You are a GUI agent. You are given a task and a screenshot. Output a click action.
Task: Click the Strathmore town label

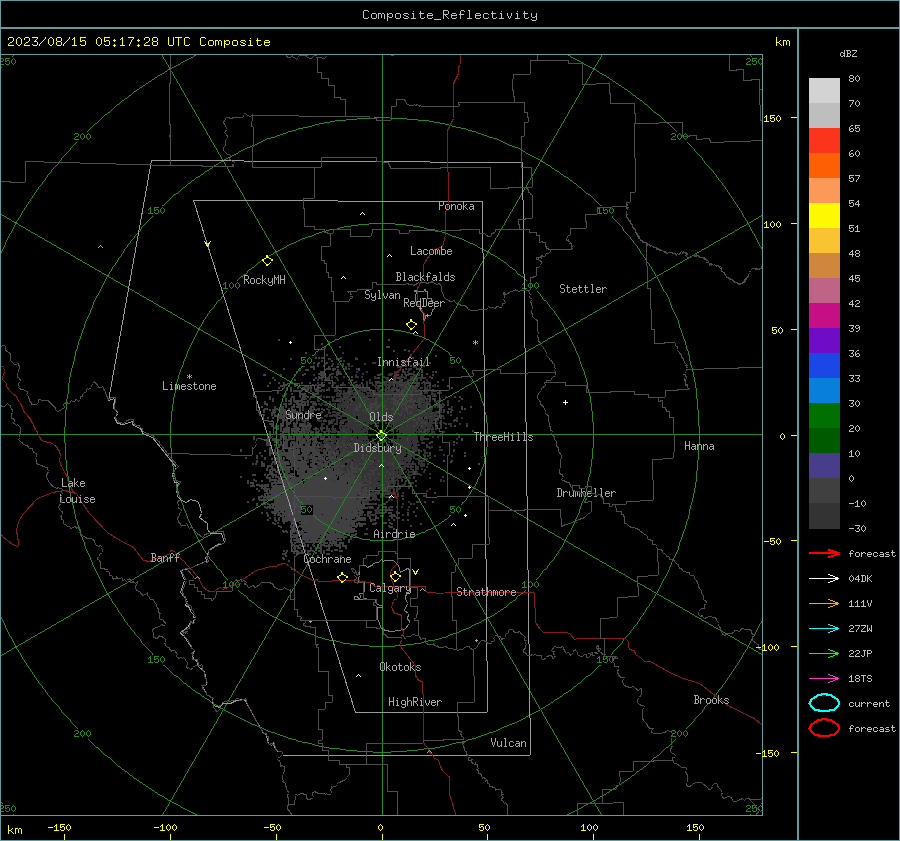[486, 592]
